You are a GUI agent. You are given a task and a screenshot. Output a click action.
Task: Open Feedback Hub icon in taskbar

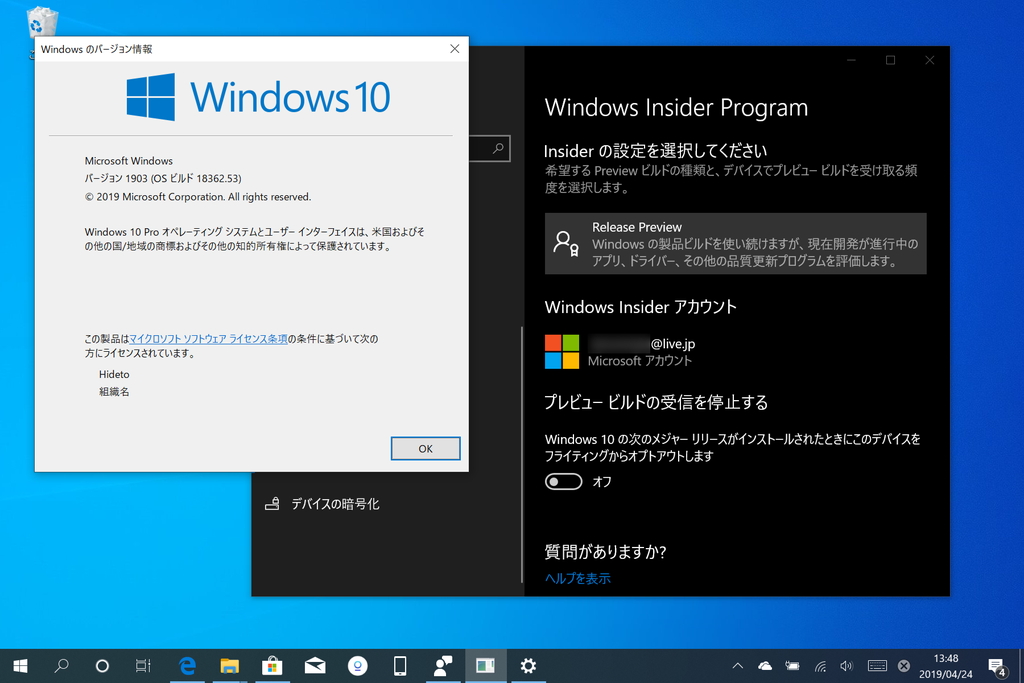coord(443,666)
